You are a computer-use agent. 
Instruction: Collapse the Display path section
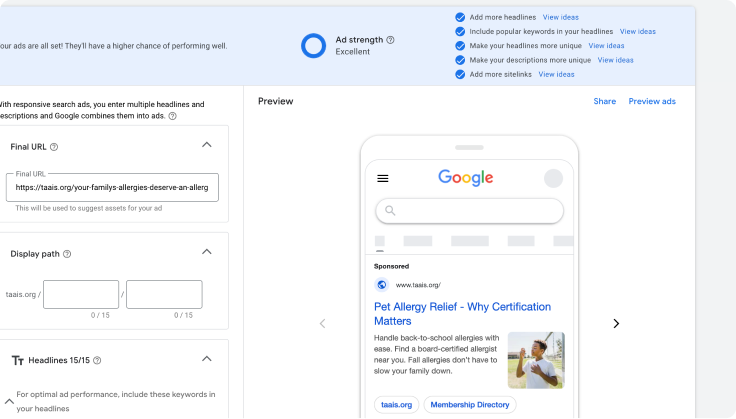(207, 252)
